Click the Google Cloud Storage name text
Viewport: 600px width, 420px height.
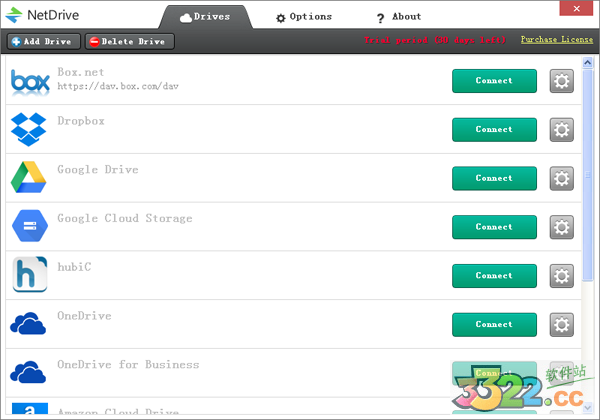[x=125, y=218]
